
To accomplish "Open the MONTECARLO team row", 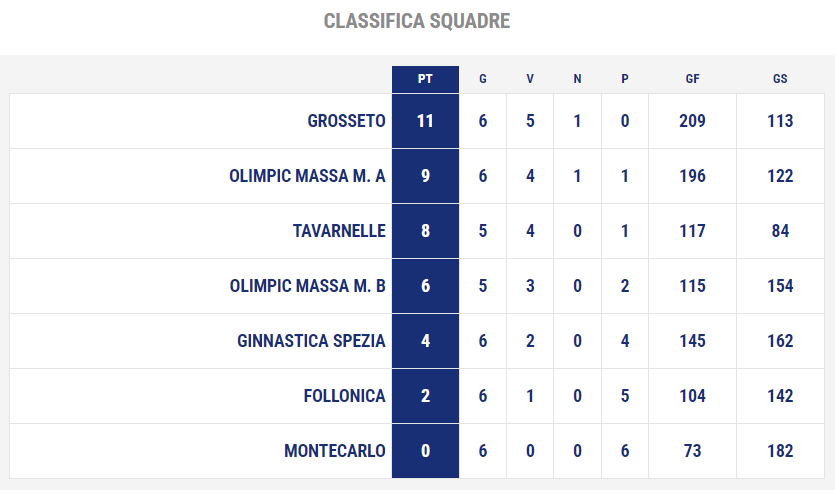I will tap(416, 451).
